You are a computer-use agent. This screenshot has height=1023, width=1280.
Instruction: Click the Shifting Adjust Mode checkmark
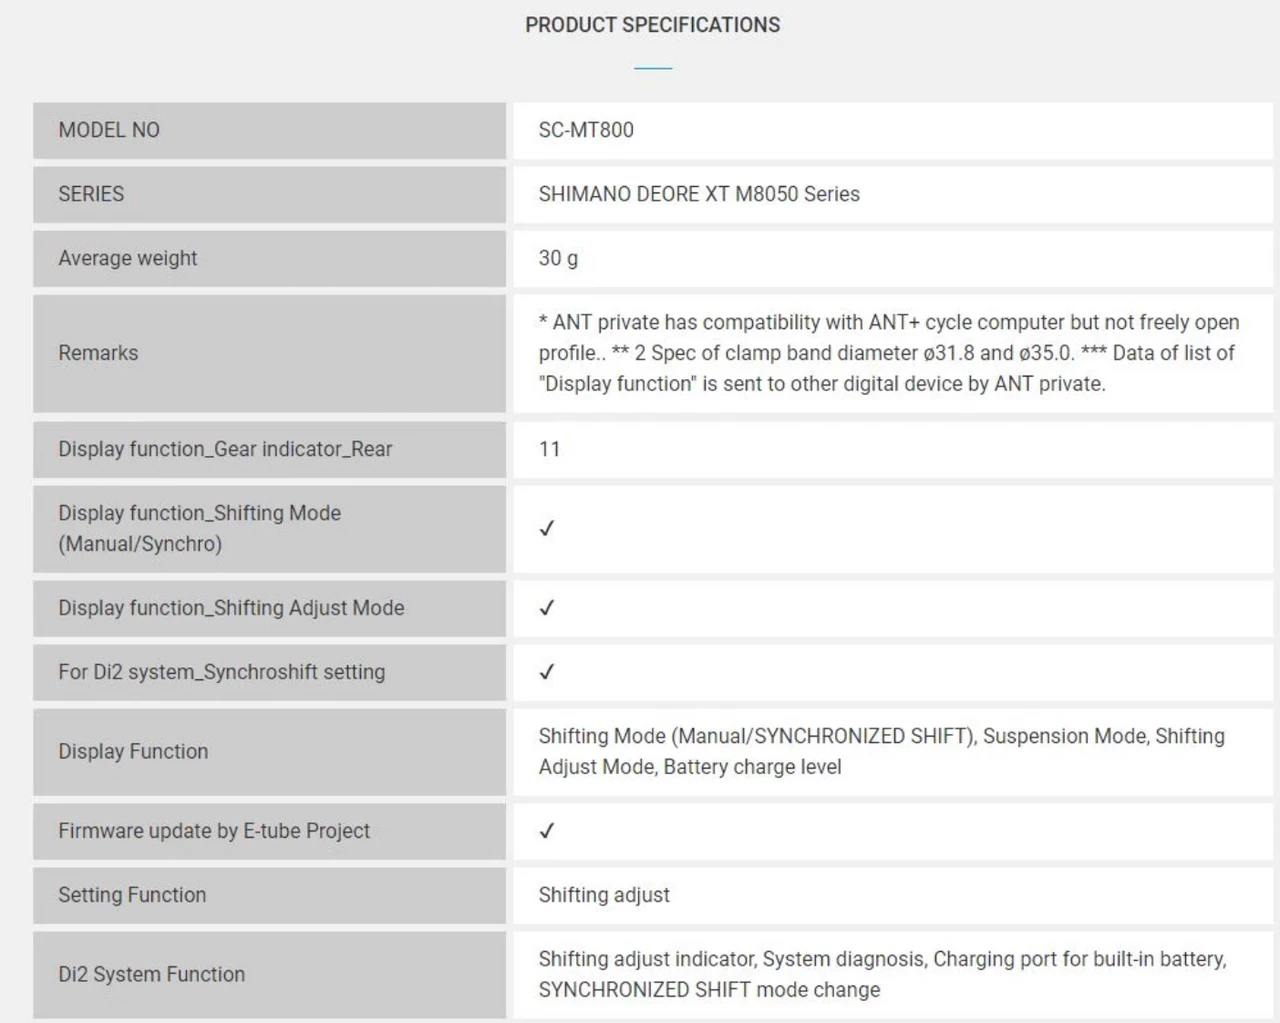point(546,608)
